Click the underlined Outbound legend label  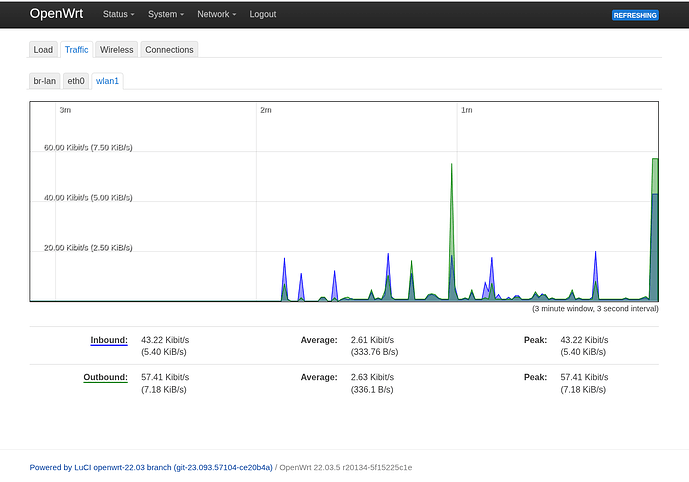click(105, 377)
